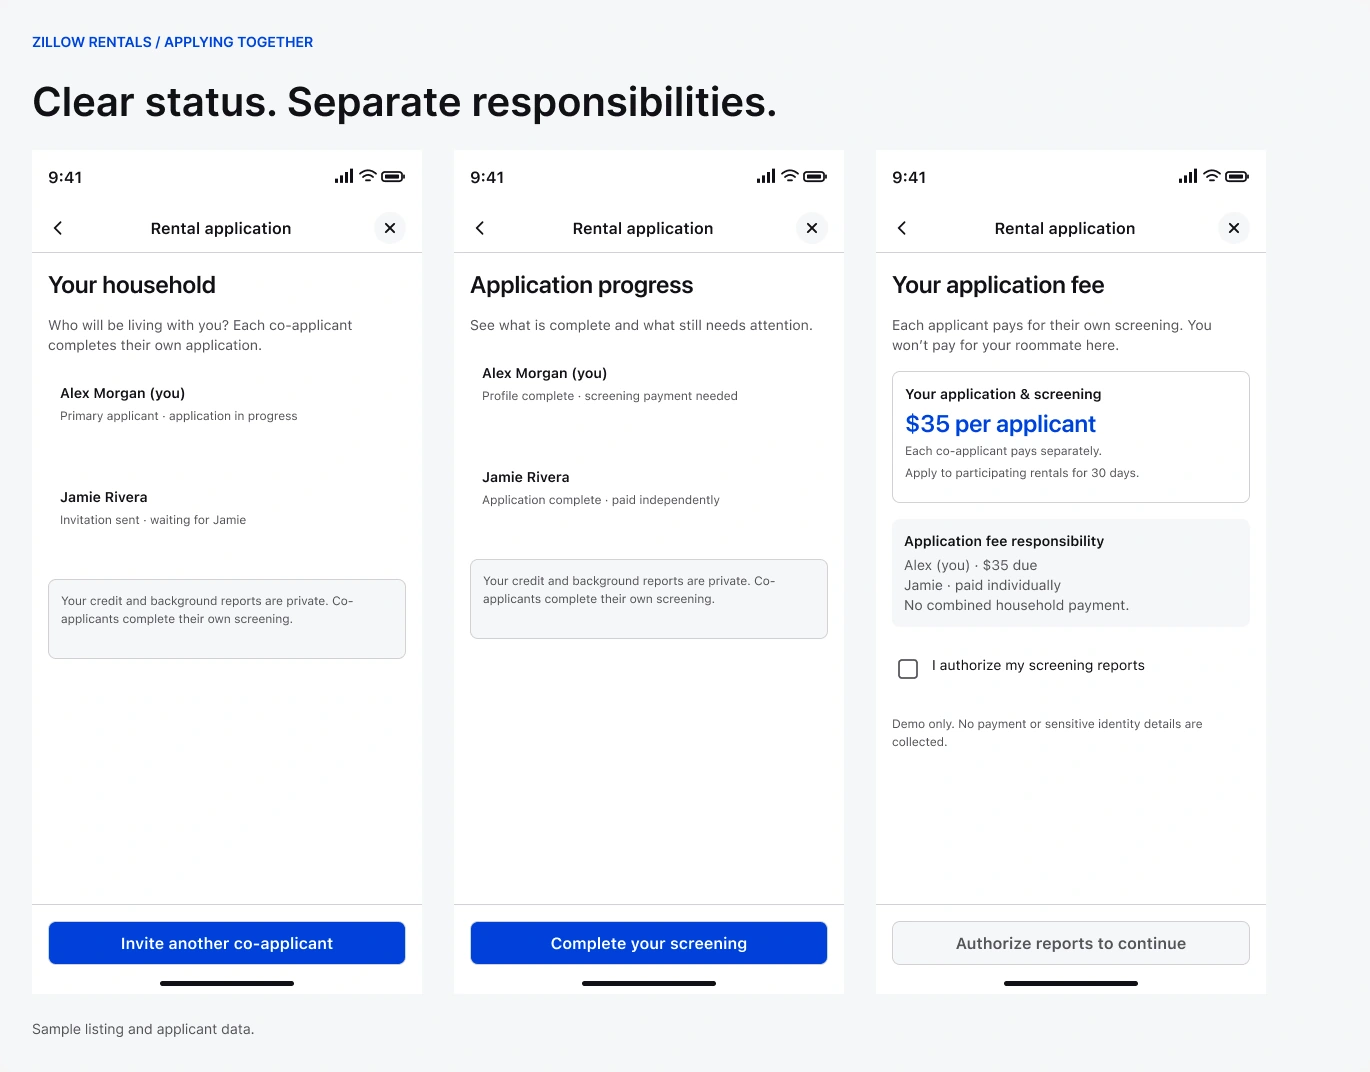Open Alex Morgan profile complete progress row
Screen dimensions: 1370x1072
[649, 384]
